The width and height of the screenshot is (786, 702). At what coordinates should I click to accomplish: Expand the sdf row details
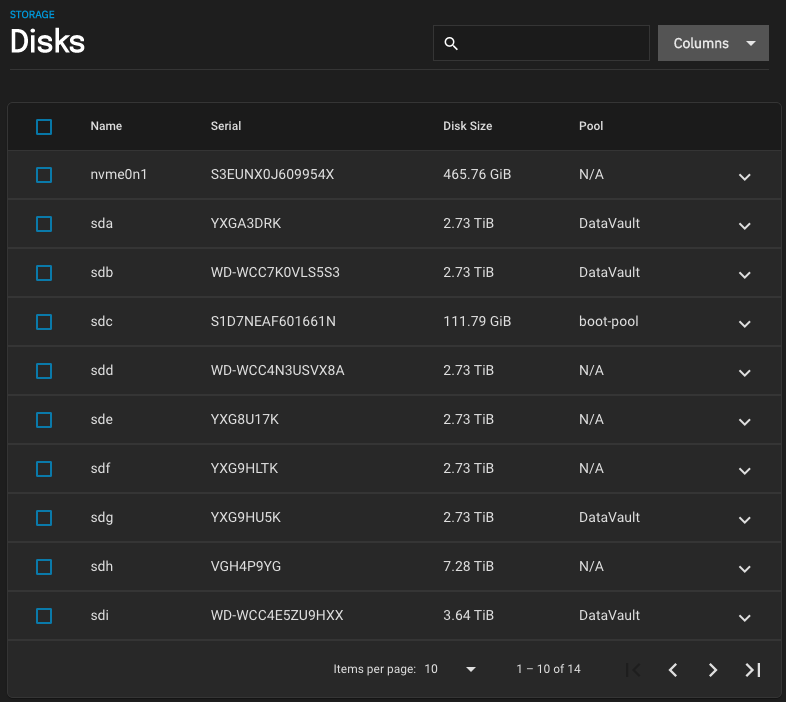pyautogui.click(x=744, y=470)
